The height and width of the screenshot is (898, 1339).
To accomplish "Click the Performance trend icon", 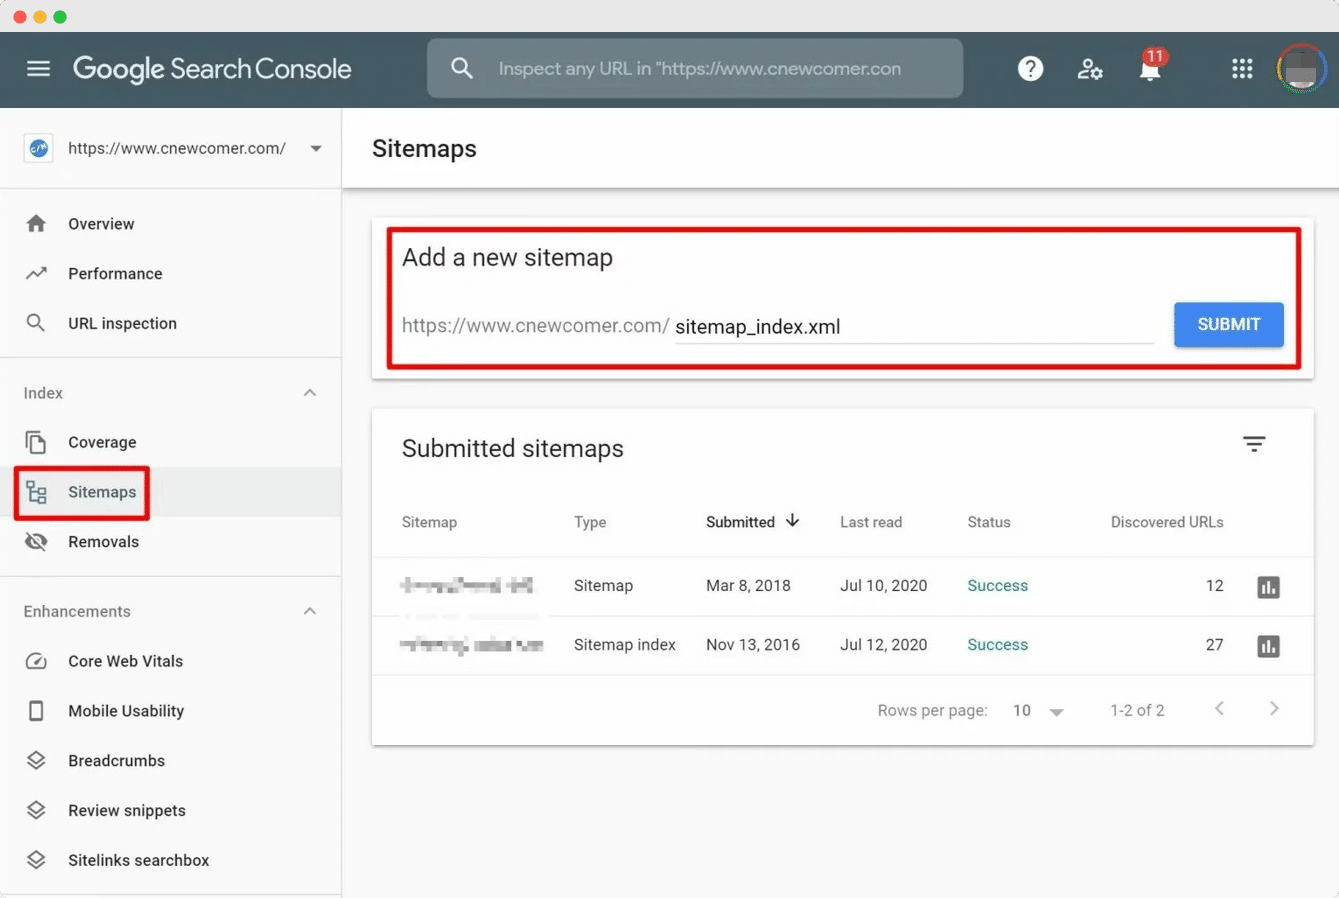I will [36, 273].
